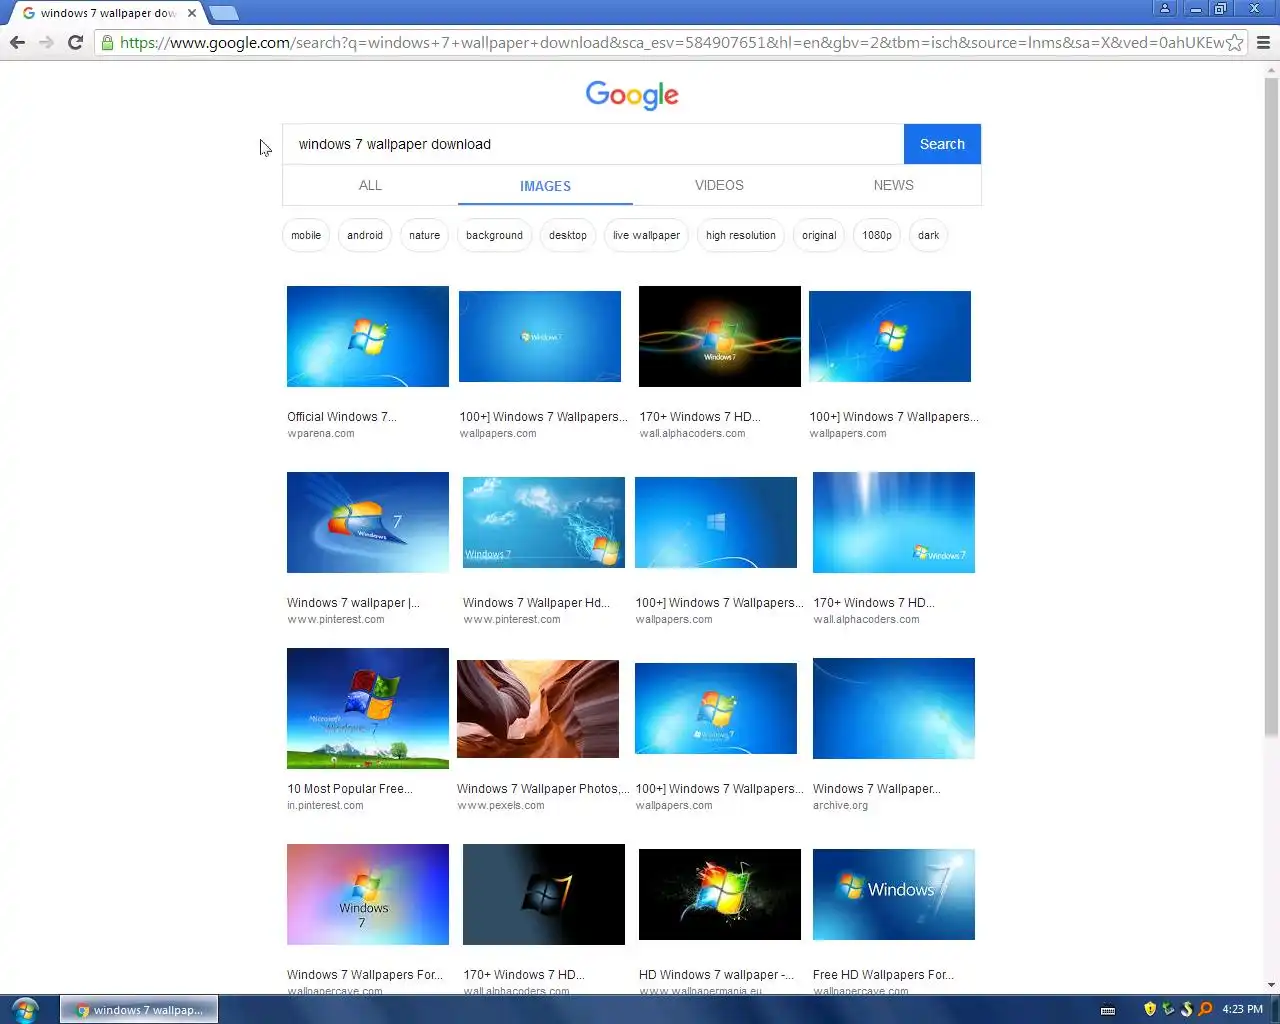Open the Windows Start orb
The width and height of the screenshot is (1280, 1024).
pyautogui.click(x=25, y=1009)
